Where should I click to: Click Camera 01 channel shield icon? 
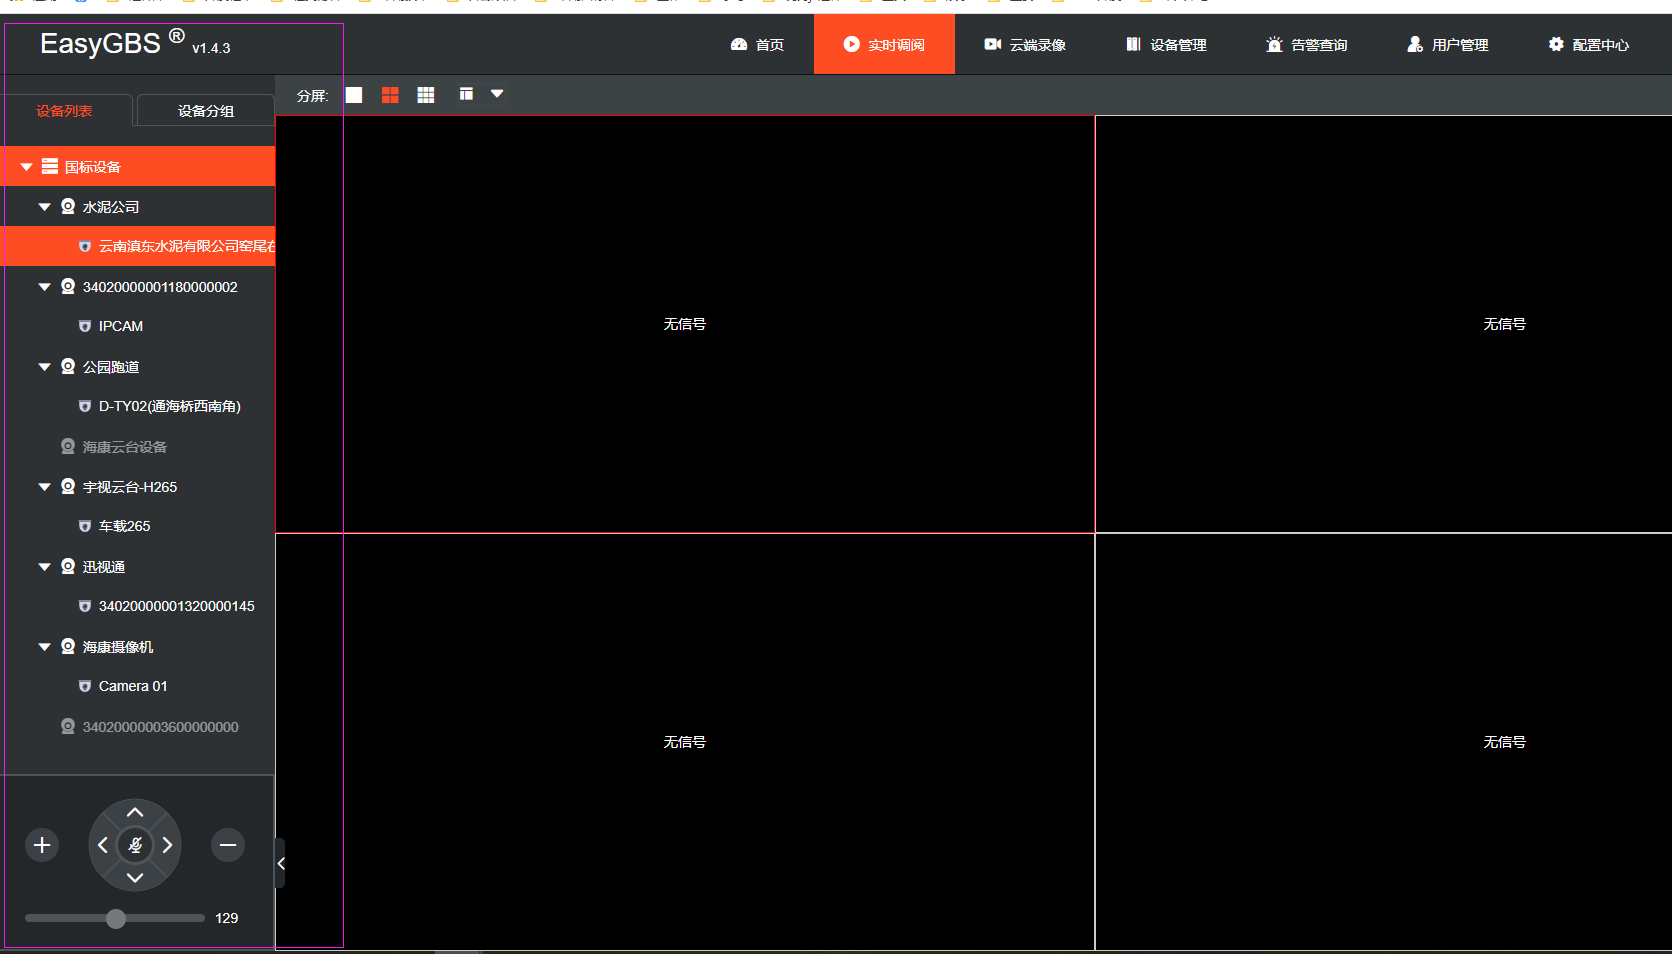click(x=85, y=687)
